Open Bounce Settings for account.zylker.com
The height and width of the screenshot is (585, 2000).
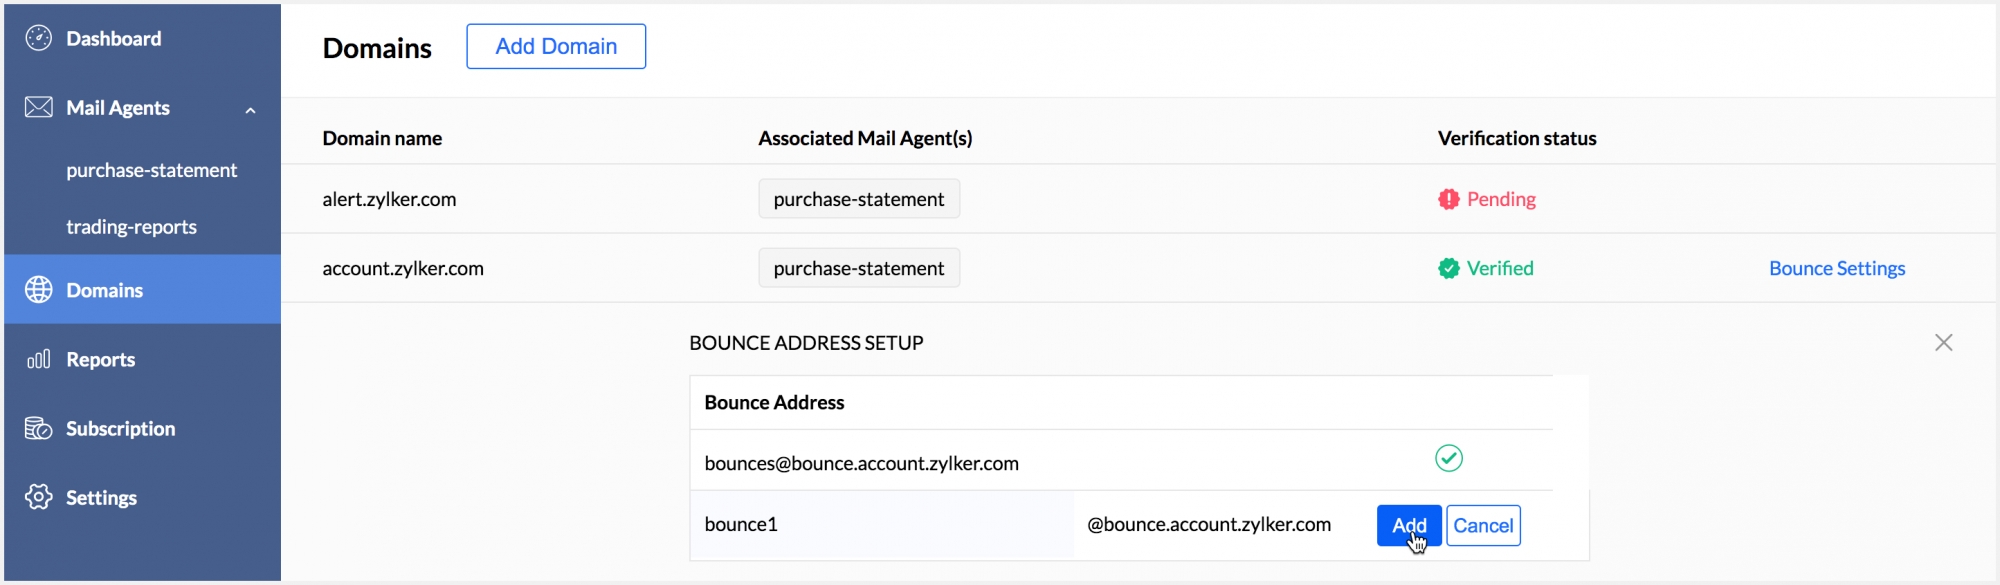pos(1836,268)
